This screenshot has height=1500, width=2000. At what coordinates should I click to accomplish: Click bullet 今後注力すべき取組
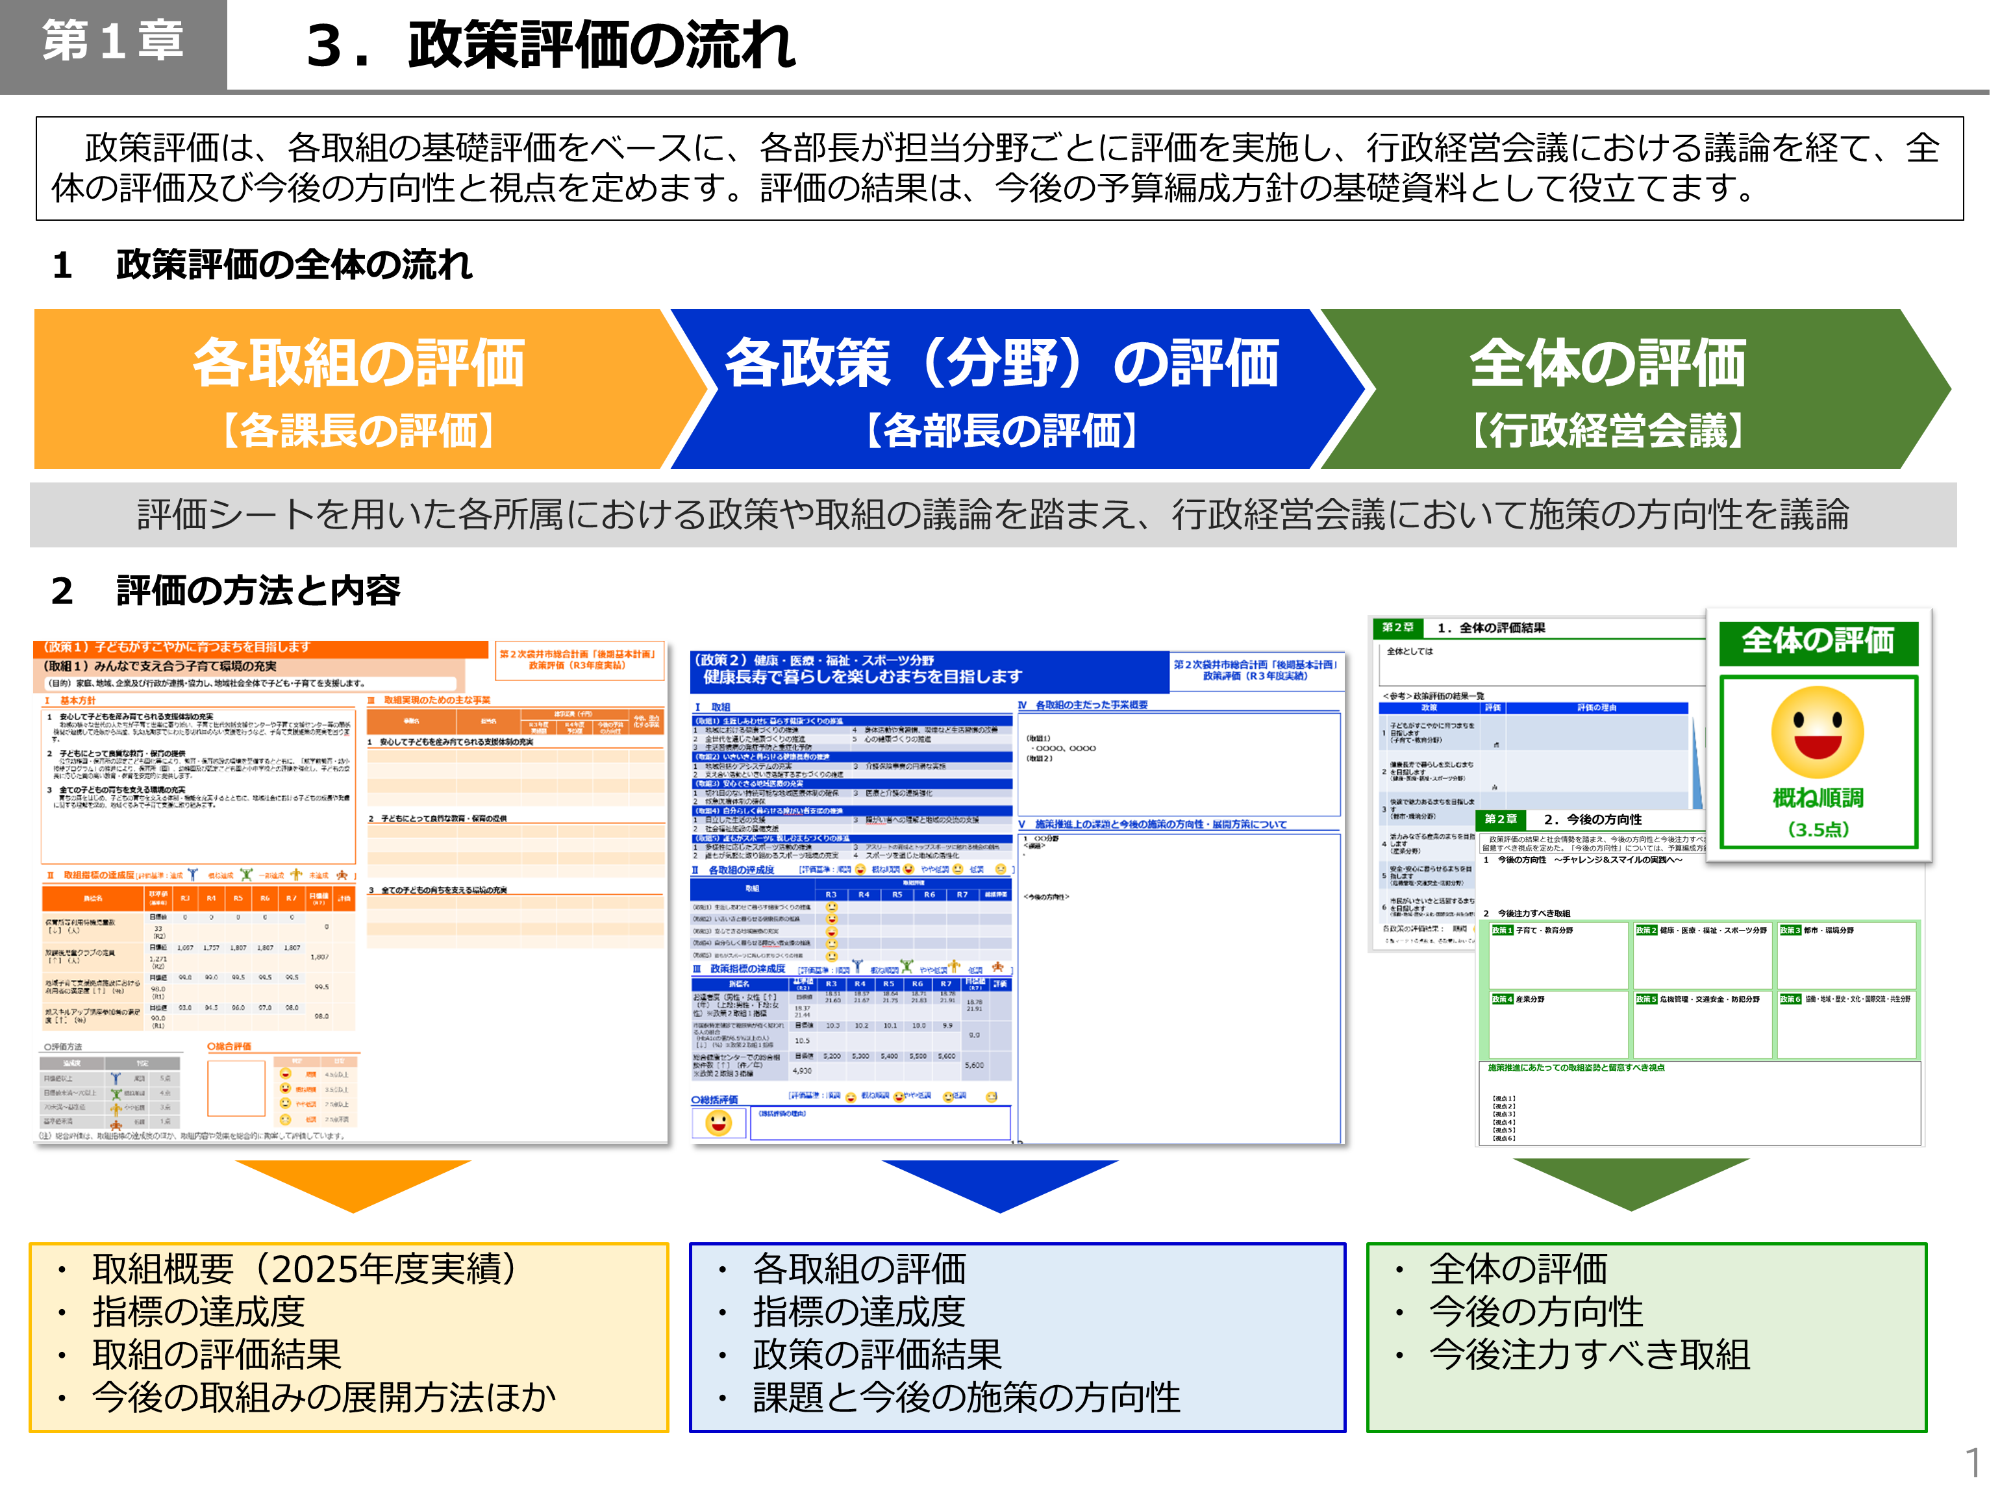1590,1355
